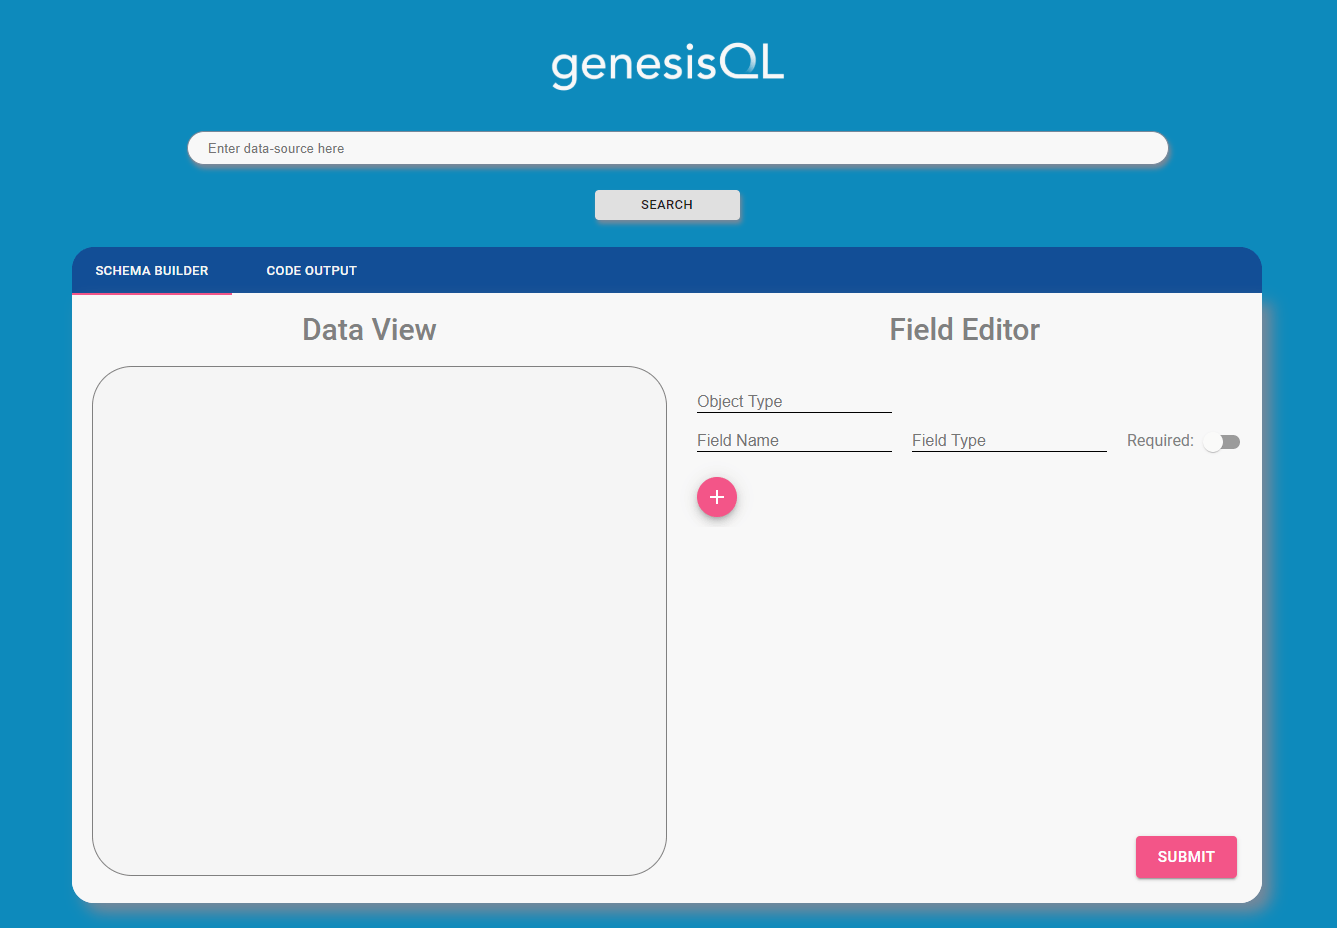Click the pink indicator under SCHEMA BUILDER
Screen dimensions: 1337x928
(x=152, y=293)
